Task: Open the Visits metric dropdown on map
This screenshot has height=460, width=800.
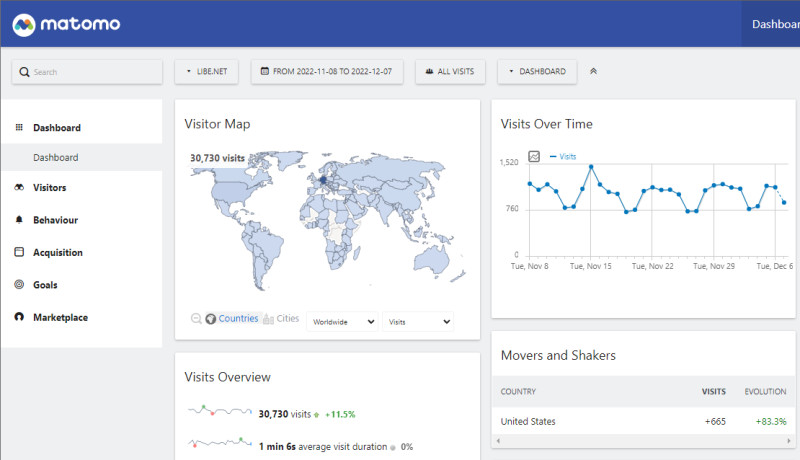Action: point(418,322)
